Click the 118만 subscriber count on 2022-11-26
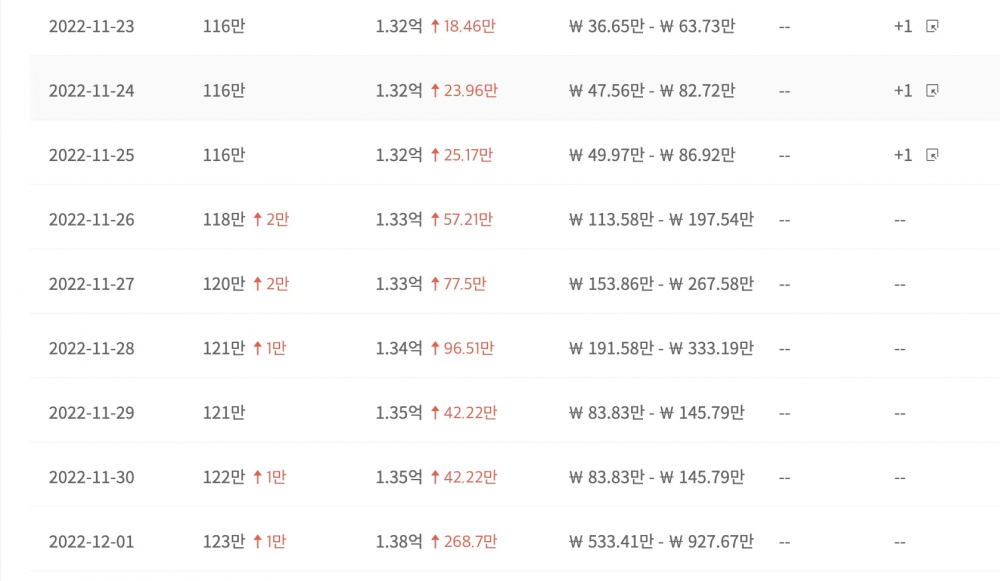Viewport: 1000px width, 581px height. [224, 219]
